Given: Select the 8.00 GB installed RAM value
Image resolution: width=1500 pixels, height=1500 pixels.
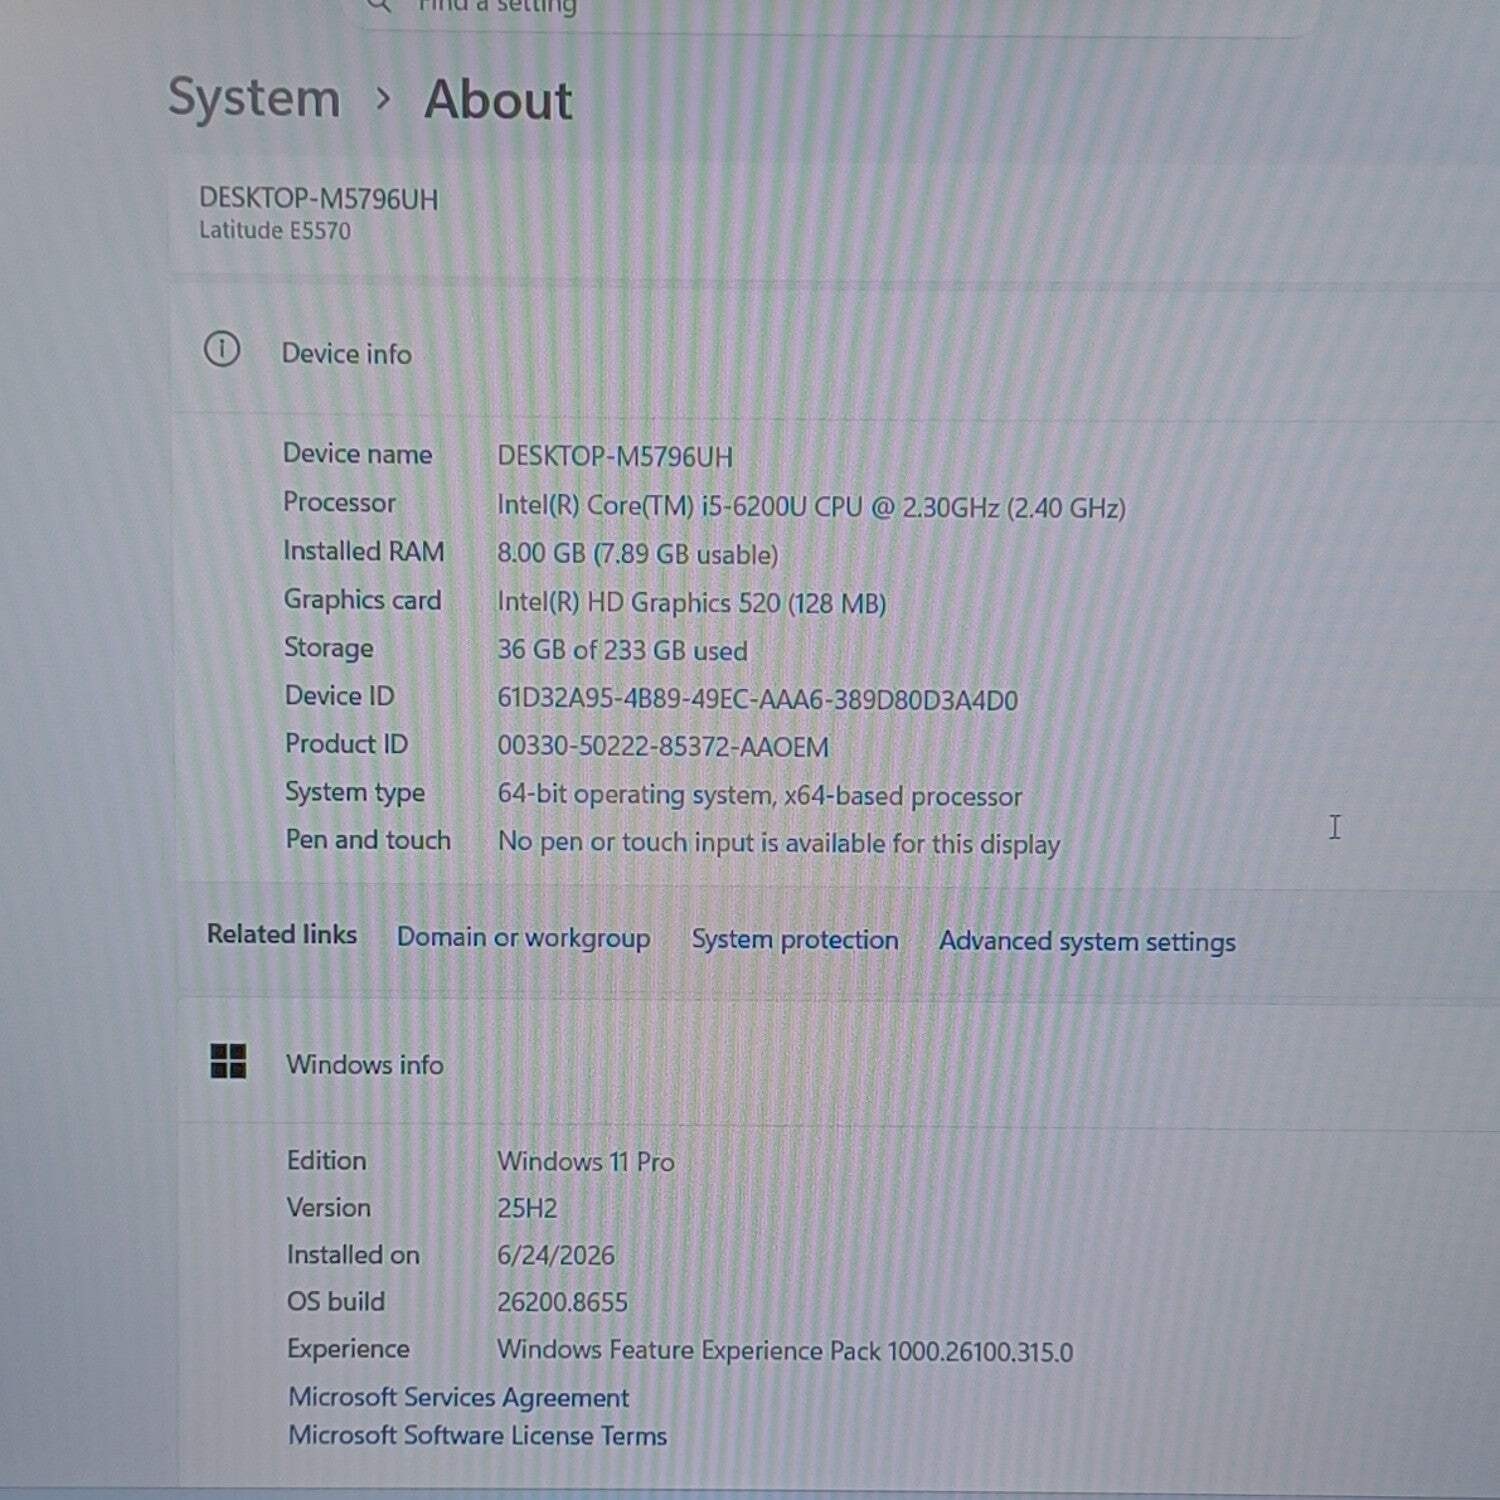Looking at the screenshot, I should [638, 554].
